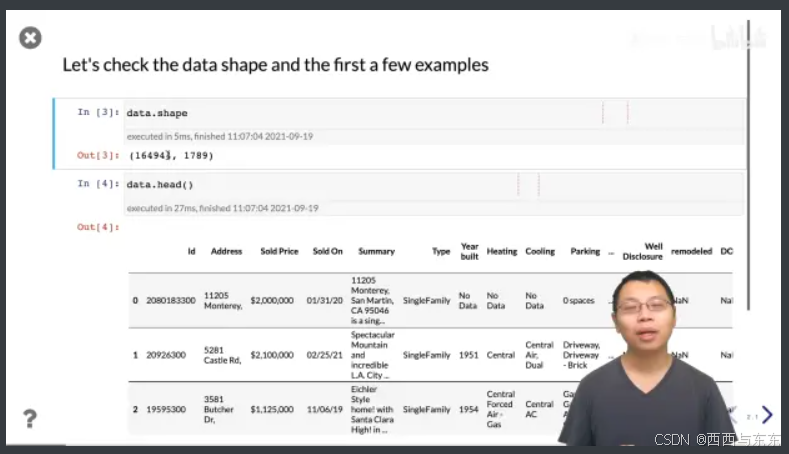The height and width of the screenshot is (454, 789).
Task: Click the remodeled column header
Action: [691, 251]
